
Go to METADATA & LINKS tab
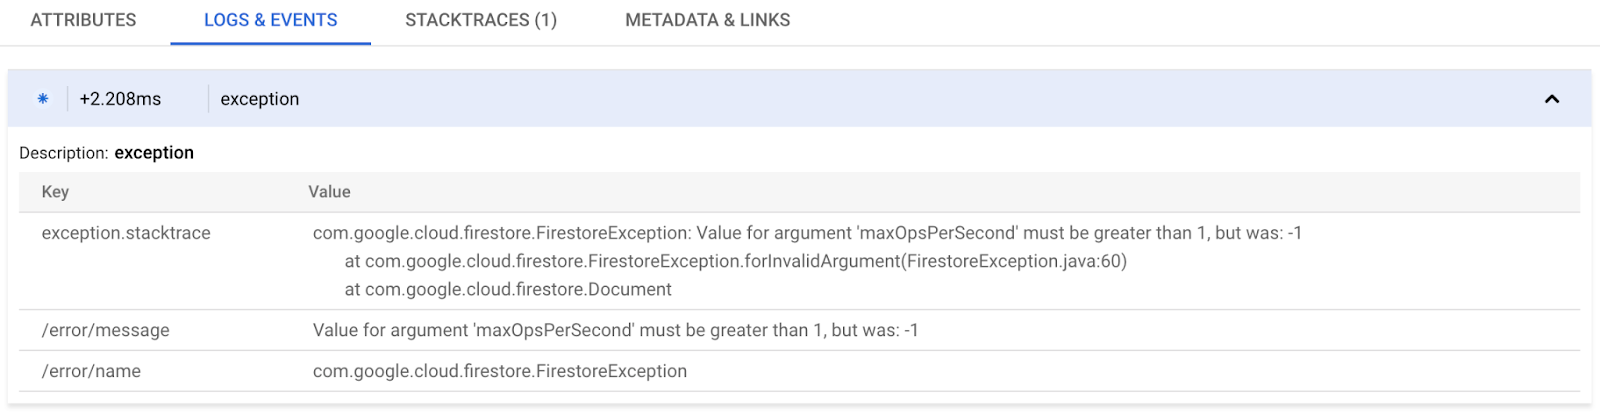(x=707, y=20)
